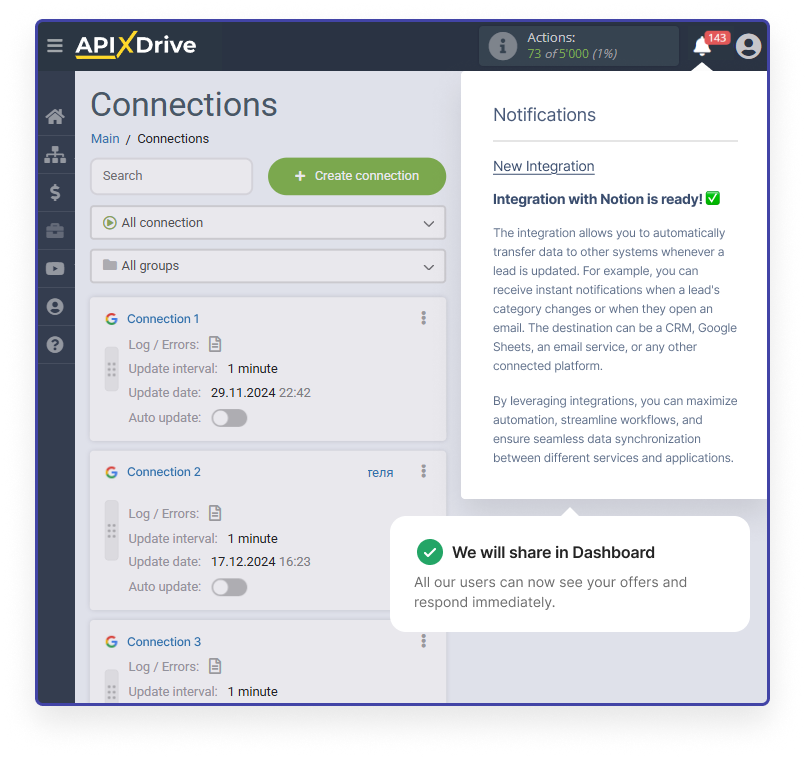This screenshot has height=757, width=805.
Task: Open the Home page from the sidebar
Action: click(x=56, y=115)
